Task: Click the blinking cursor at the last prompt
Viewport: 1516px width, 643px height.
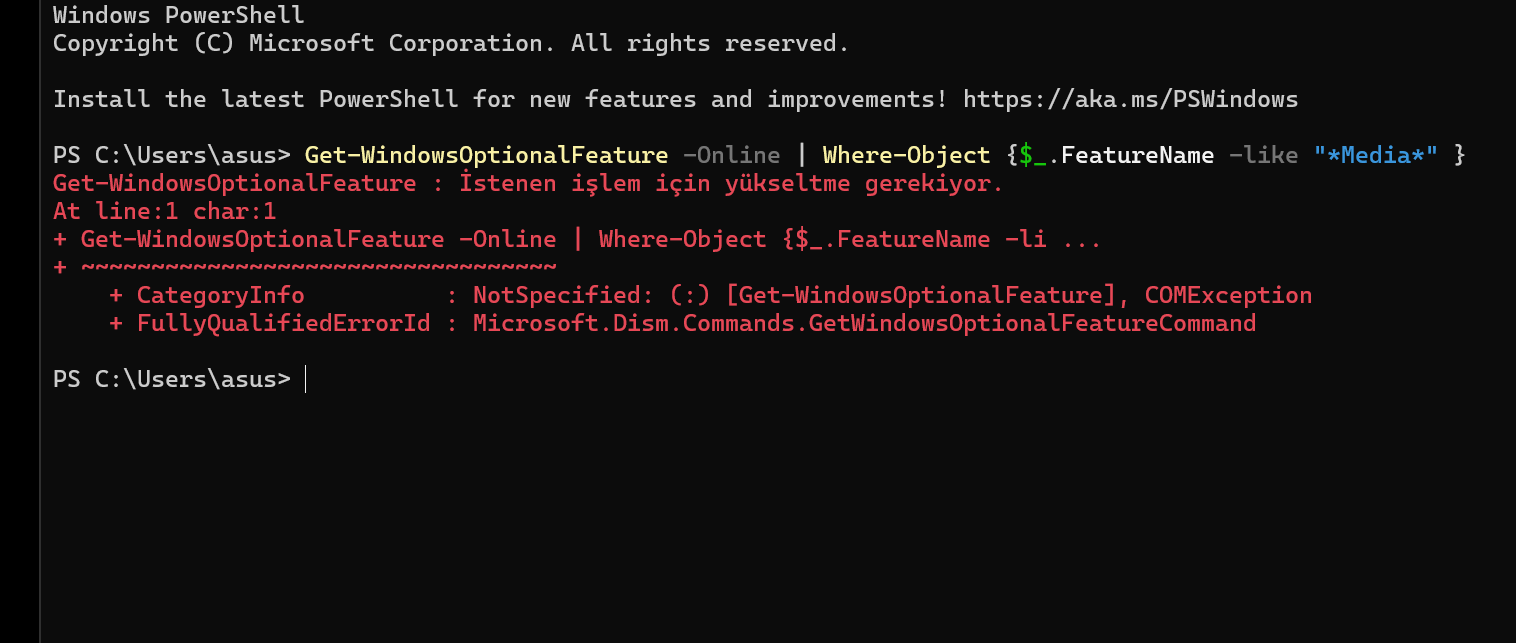Action: point(305,379)
